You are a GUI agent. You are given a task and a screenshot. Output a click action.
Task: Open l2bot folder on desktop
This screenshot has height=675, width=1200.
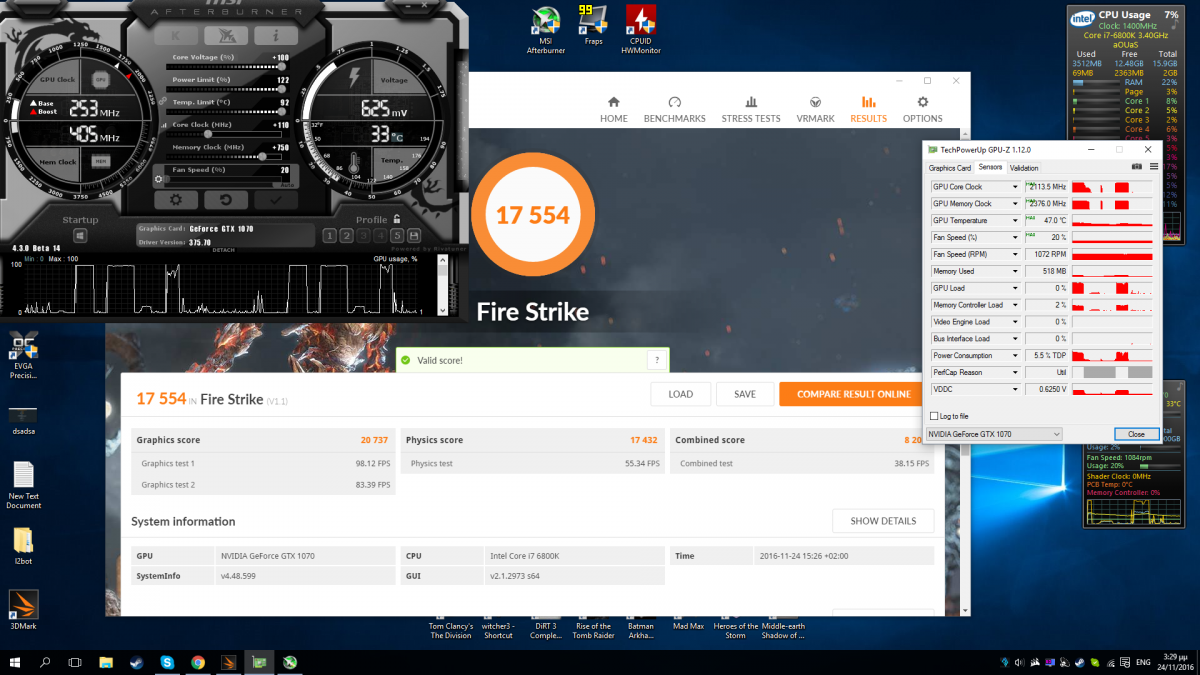coord(23,548)
